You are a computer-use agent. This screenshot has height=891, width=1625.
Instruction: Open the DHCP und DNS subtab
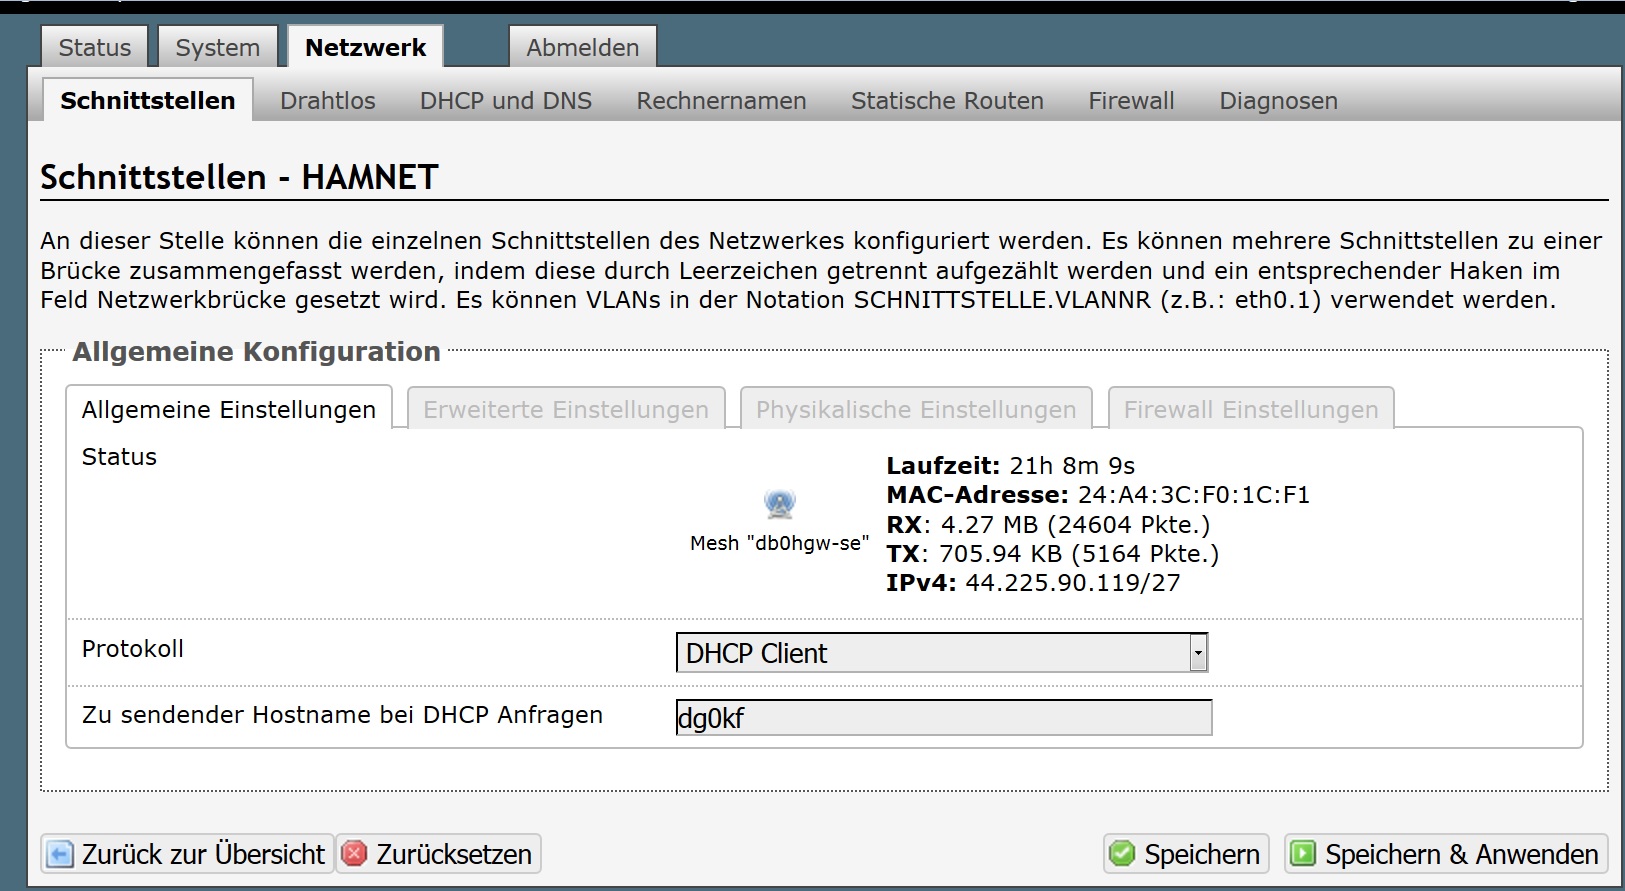click(506, 101)
